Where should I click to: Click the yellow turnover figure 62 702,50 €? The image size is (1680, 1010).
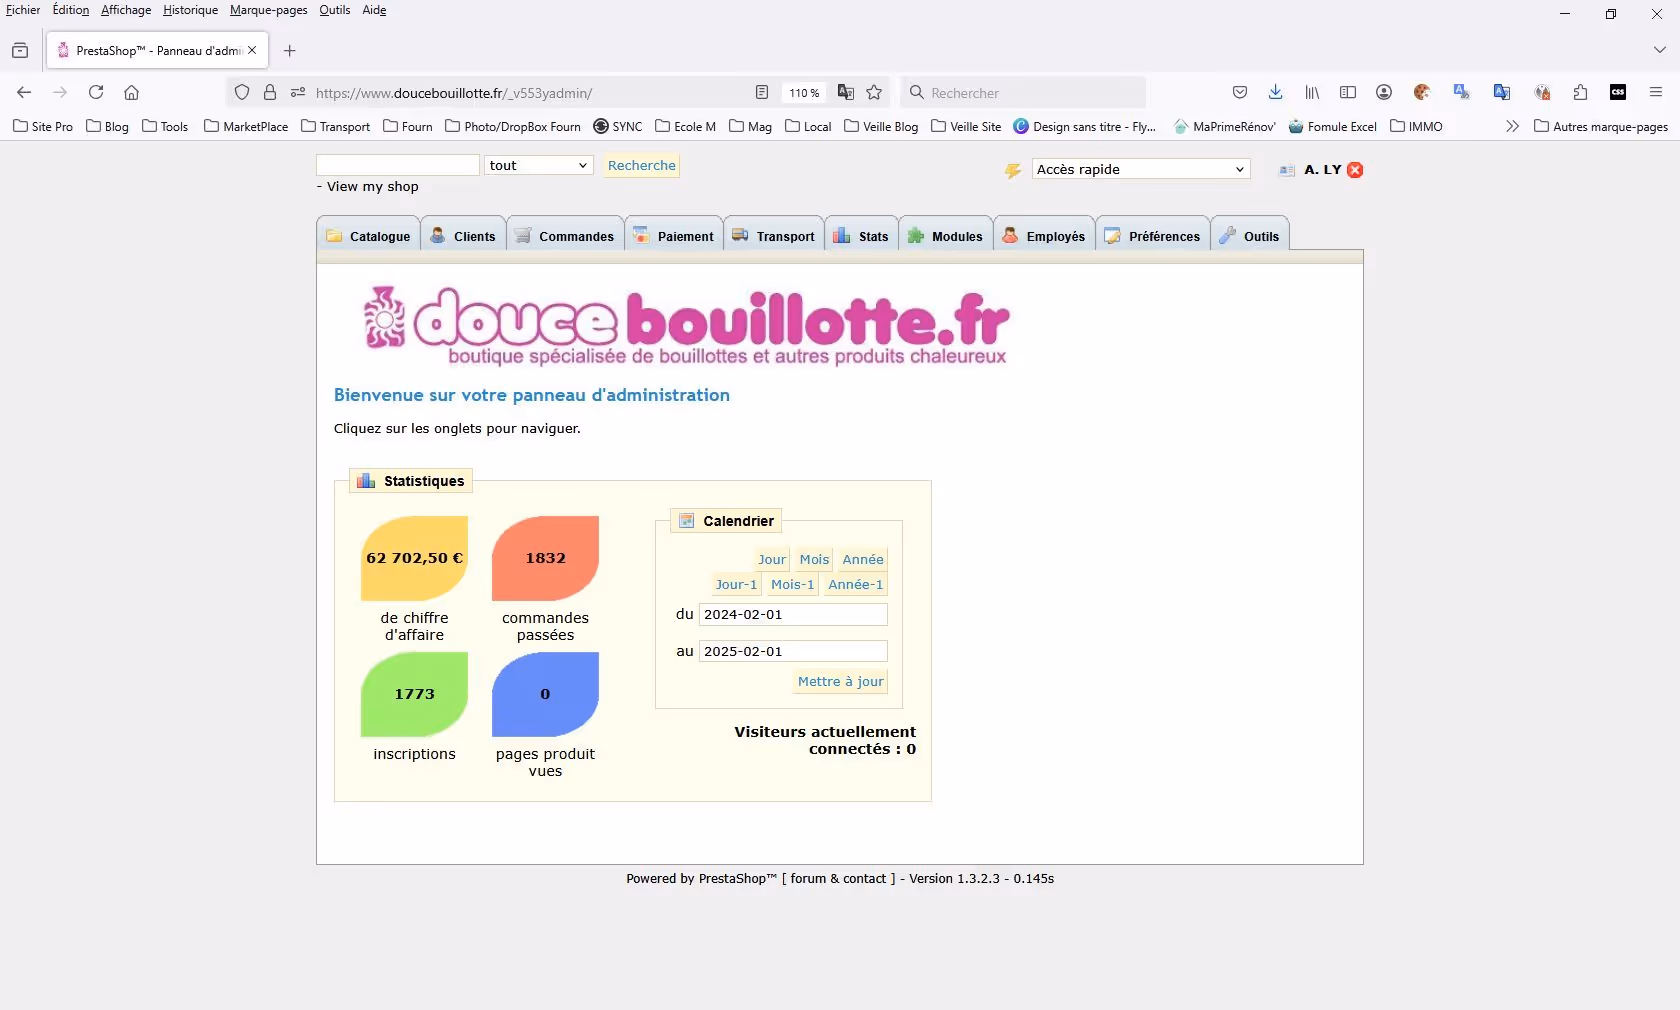point(414,558)
